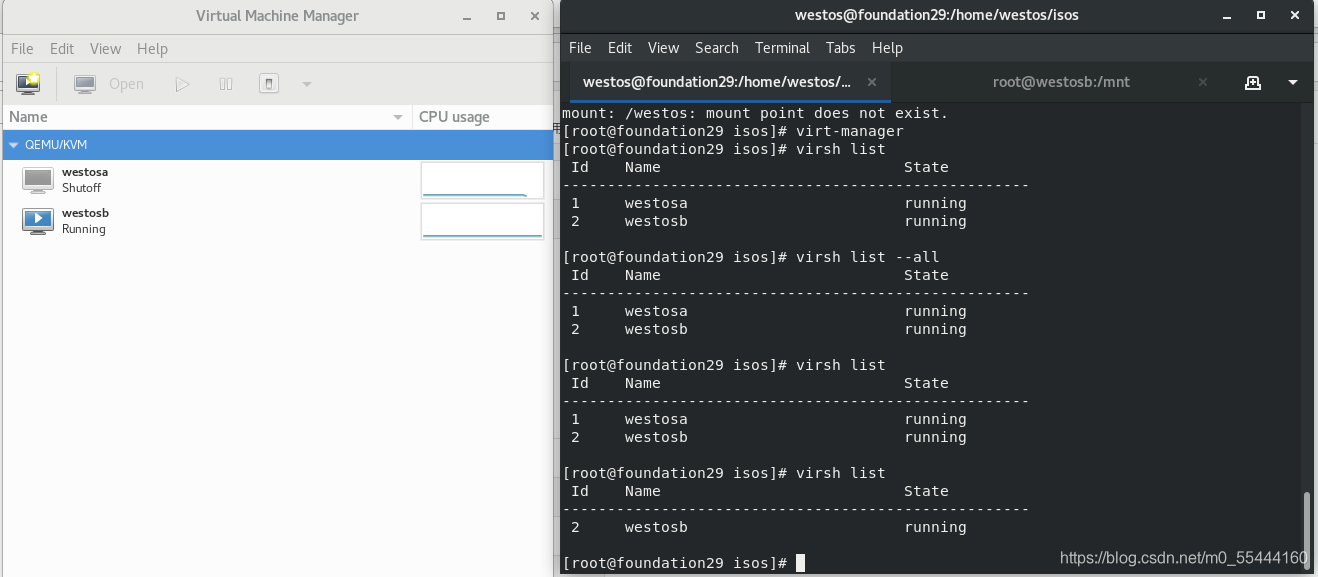Viewport: 1318px width, 577px height.
Task: Sort by Name column header
Action: point(207,117)
